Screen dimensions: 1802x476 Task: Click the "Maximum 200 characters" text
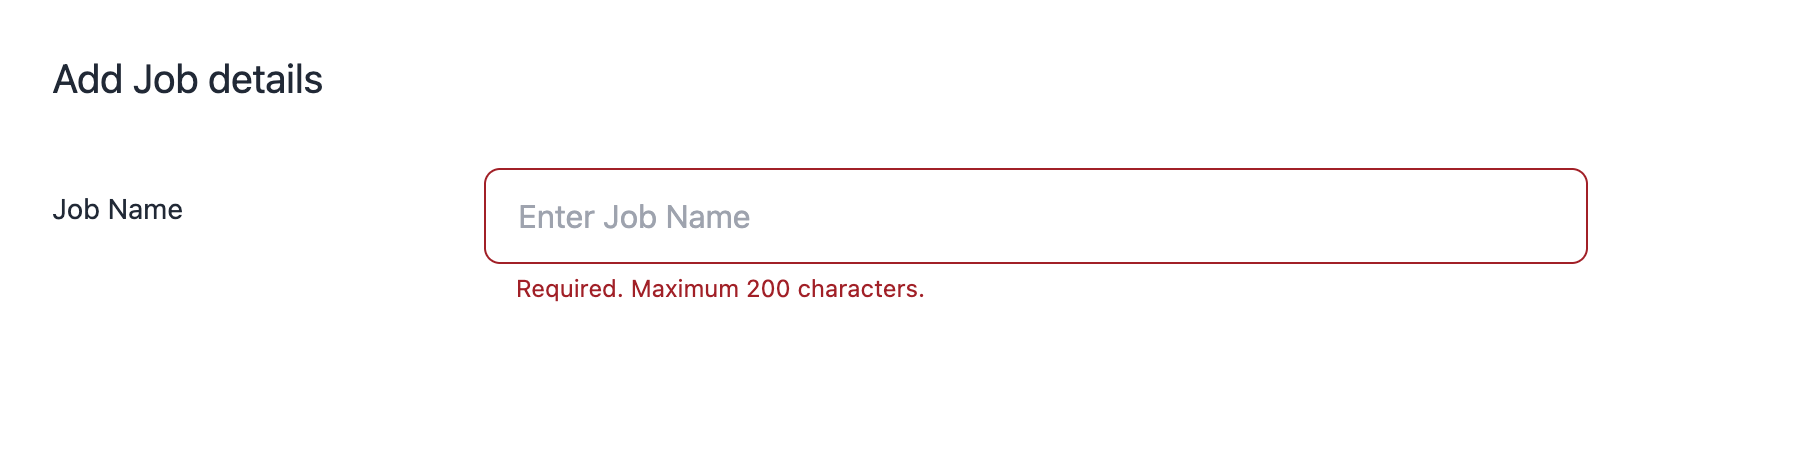pyautogui.click(x=776, y=289)
